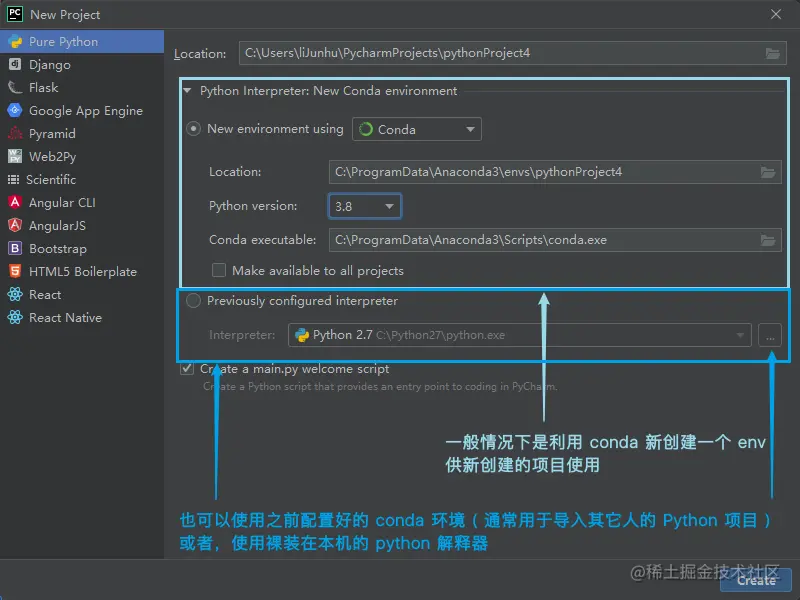Browse folder for Conda executable path
This screenshot has height=600, width=800.
pos(768,240)
